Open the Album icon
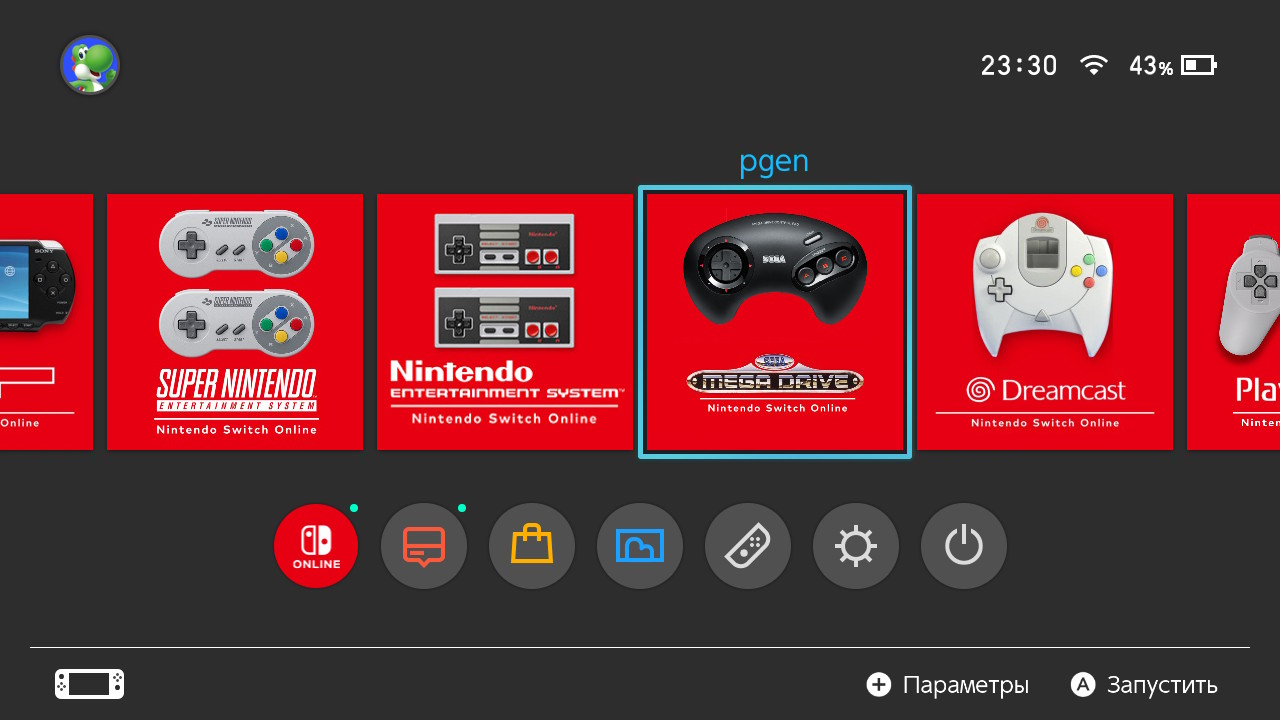The height and width of the screenshot is (720, 1280). click(x=640, y=546)
